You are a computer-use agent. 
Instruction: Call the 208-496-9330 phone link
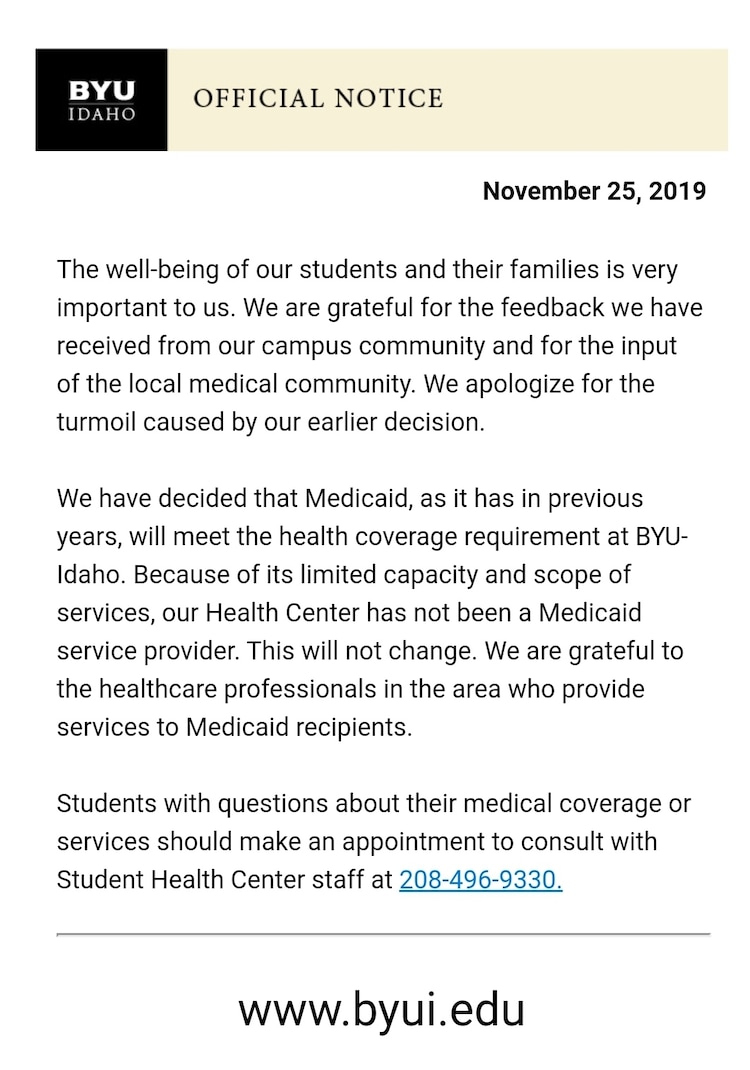[480, 880]
